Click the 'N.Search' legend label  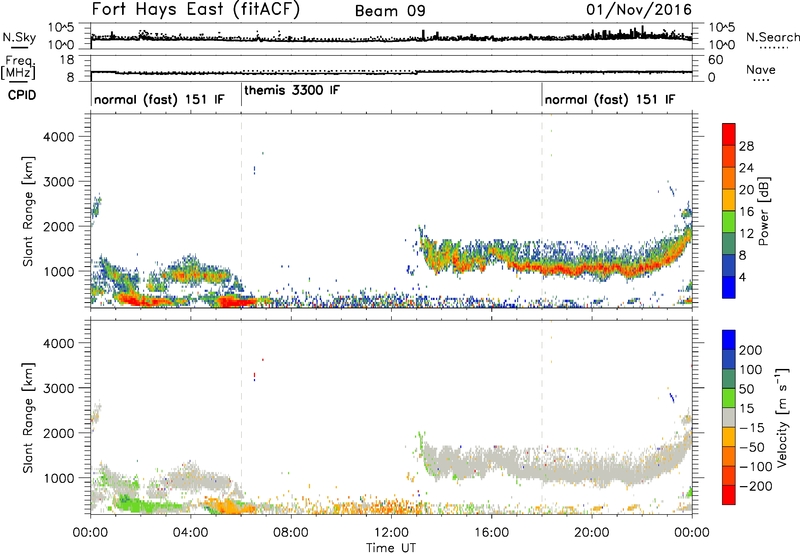click(x=773, y=37)
